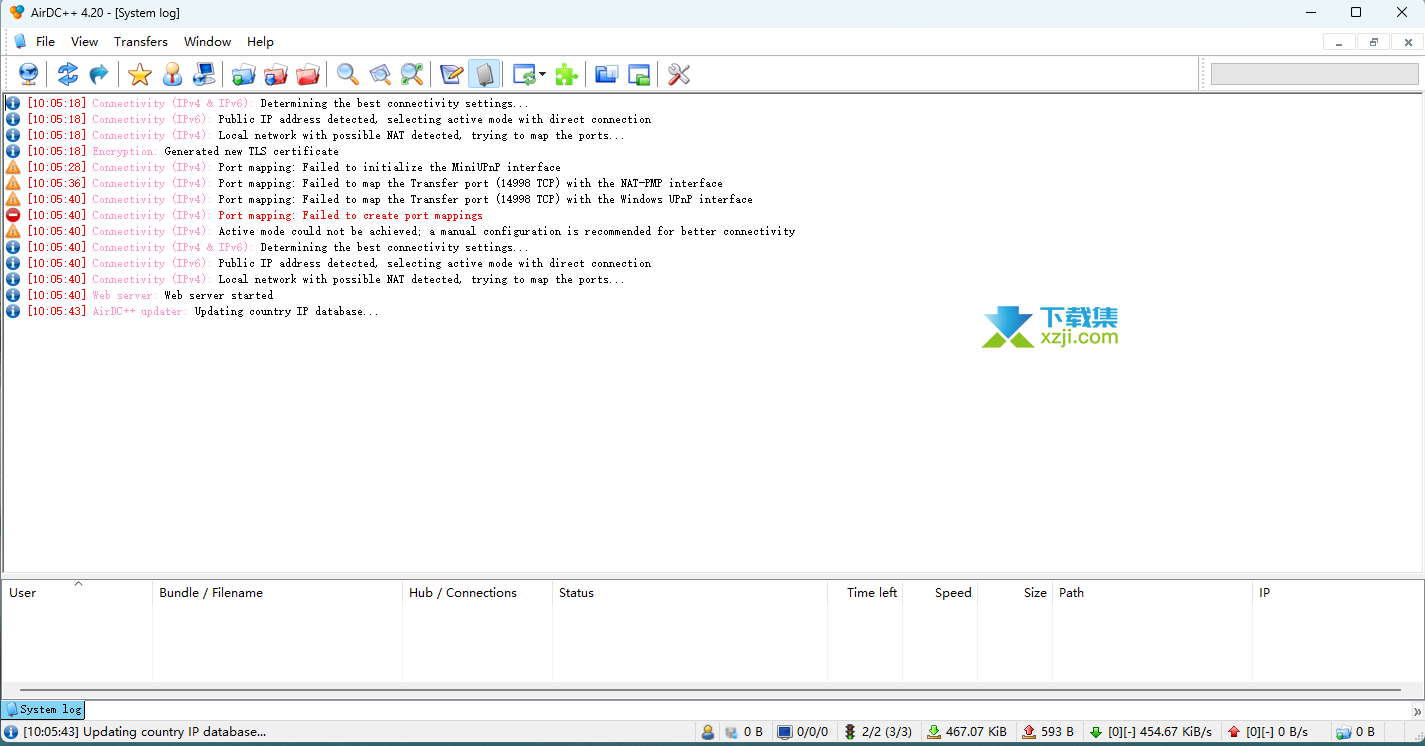Screen dimensions: 1425x746
Task: Open Search Spy with the green-arrow magnifier icon
Action: tap(412, 74)
